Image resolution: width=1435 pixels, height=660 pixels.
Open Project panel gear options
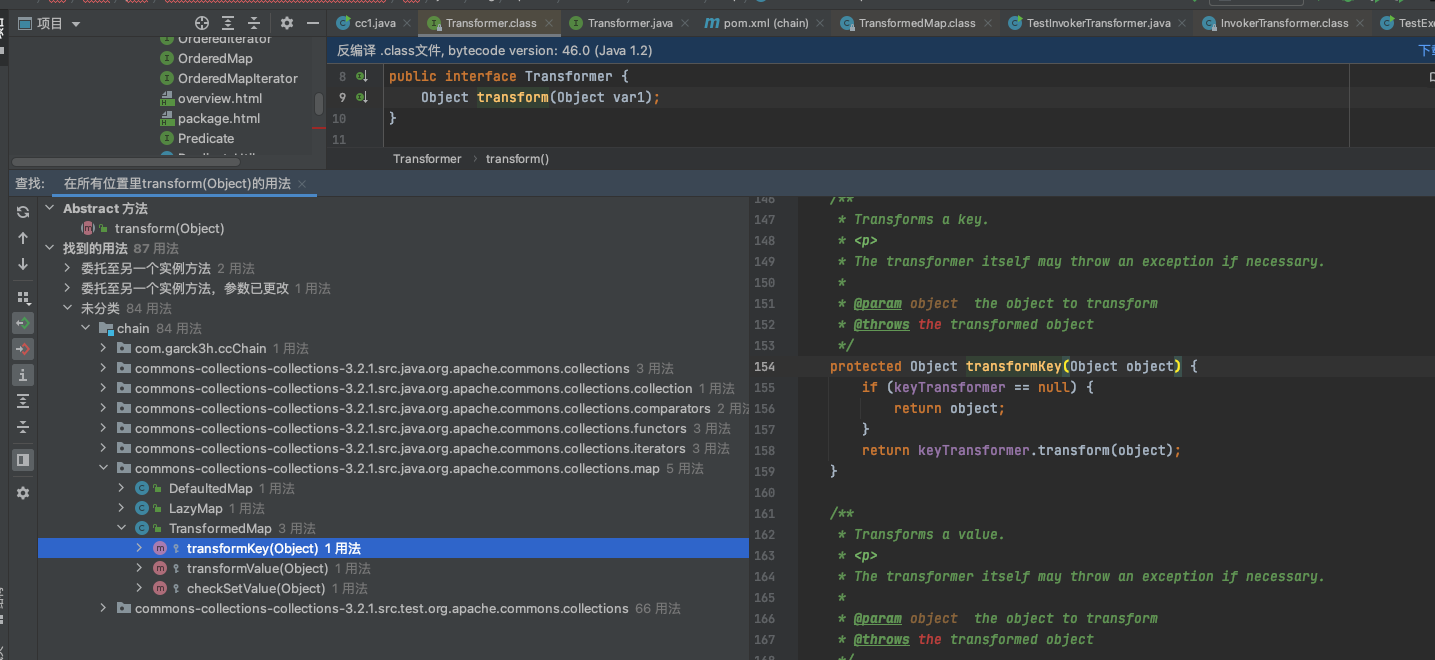[x=287, y=23]
